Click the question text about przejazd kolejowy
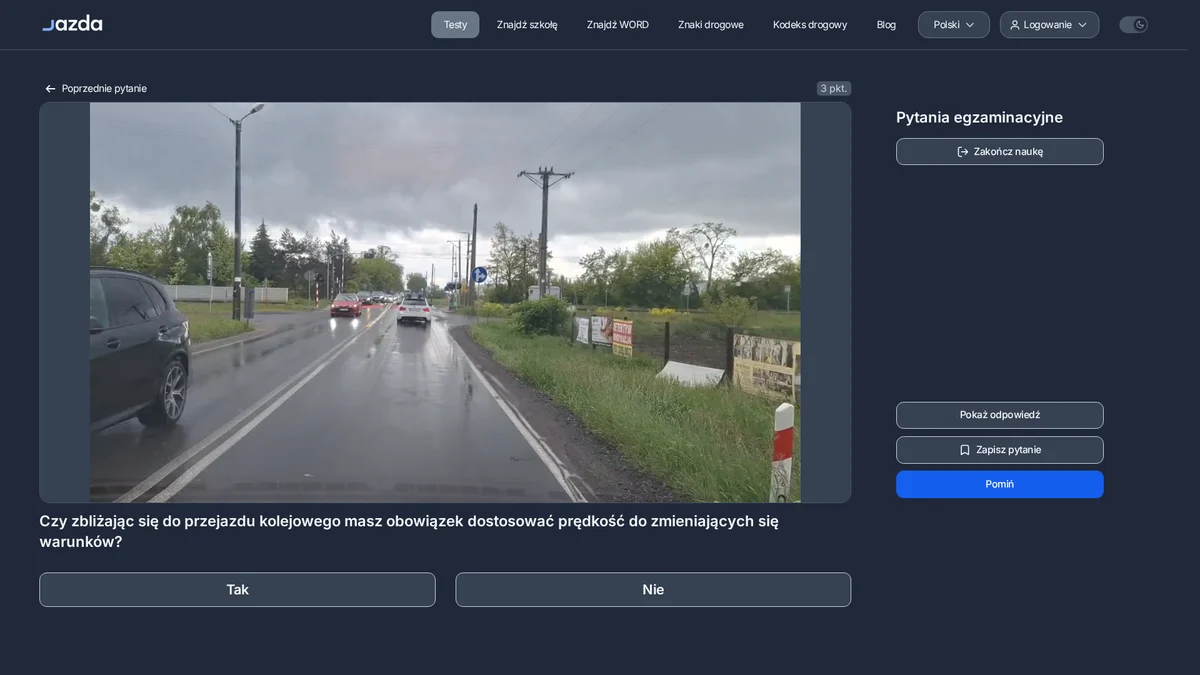 (409, 531)
